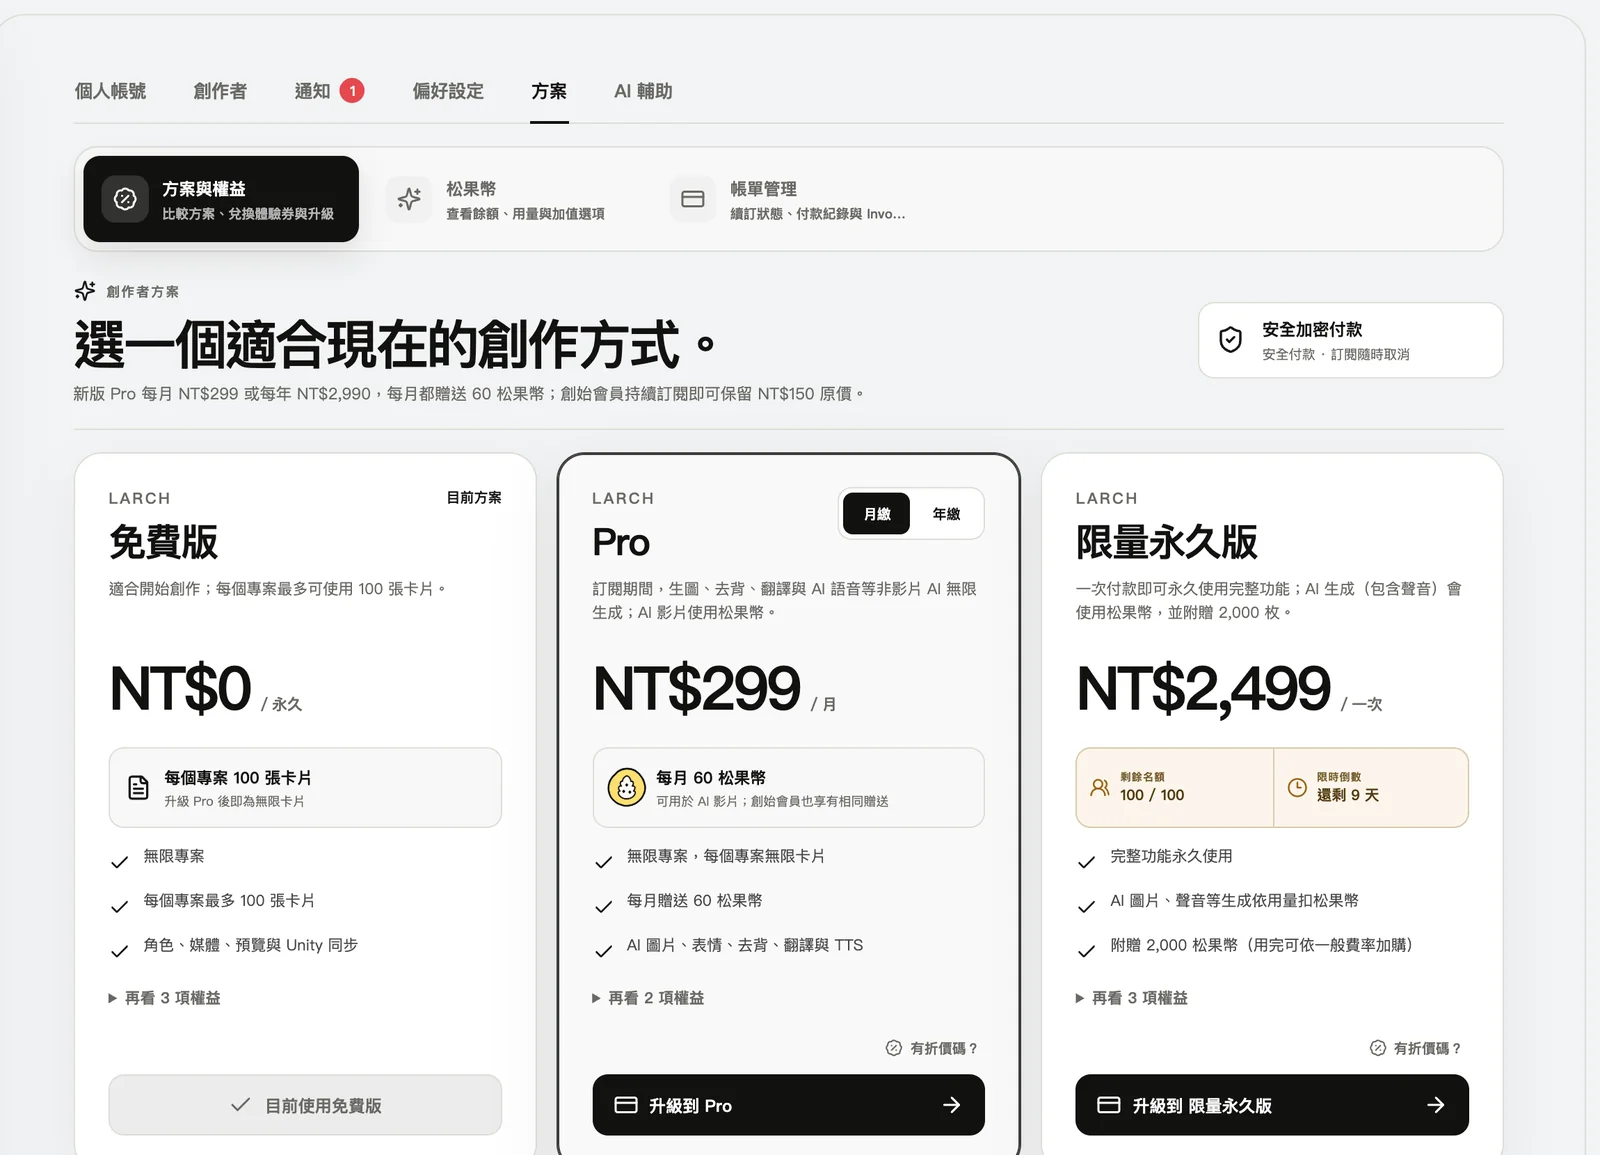
Task: Open the 松果幣 sub-section
Action: 510,199
